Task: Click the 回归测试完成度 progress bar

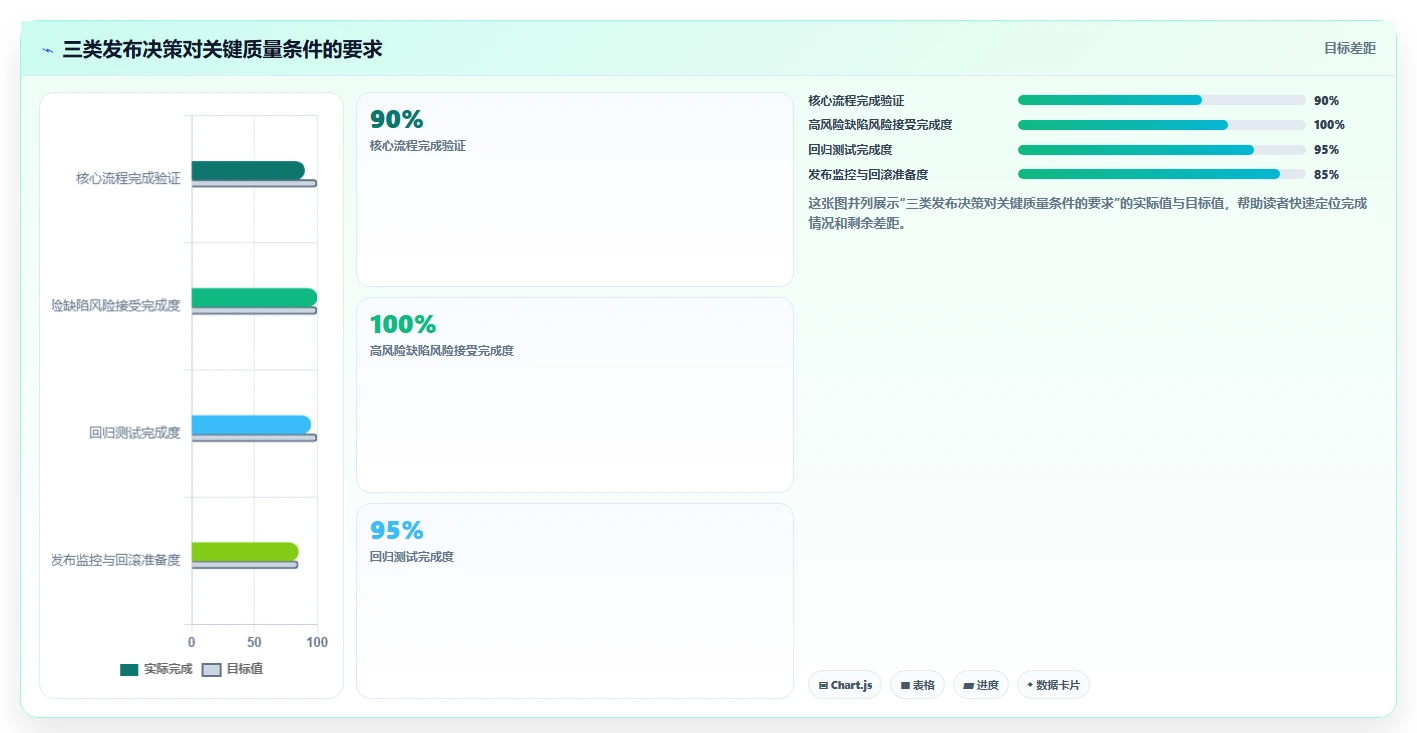Action: [1162, 150]
